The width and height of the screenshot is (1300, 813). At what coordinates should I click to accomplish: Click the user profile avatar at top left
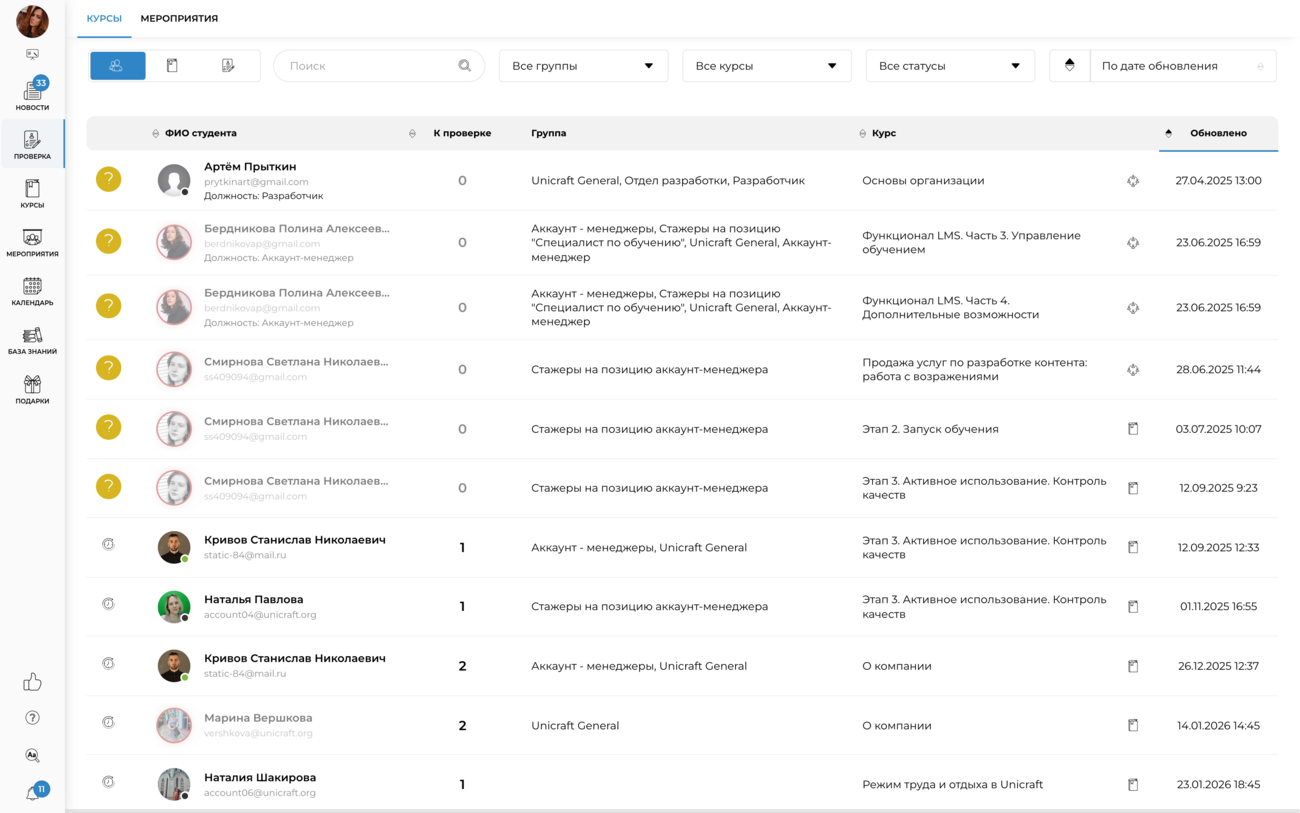(x=32, y=21)
